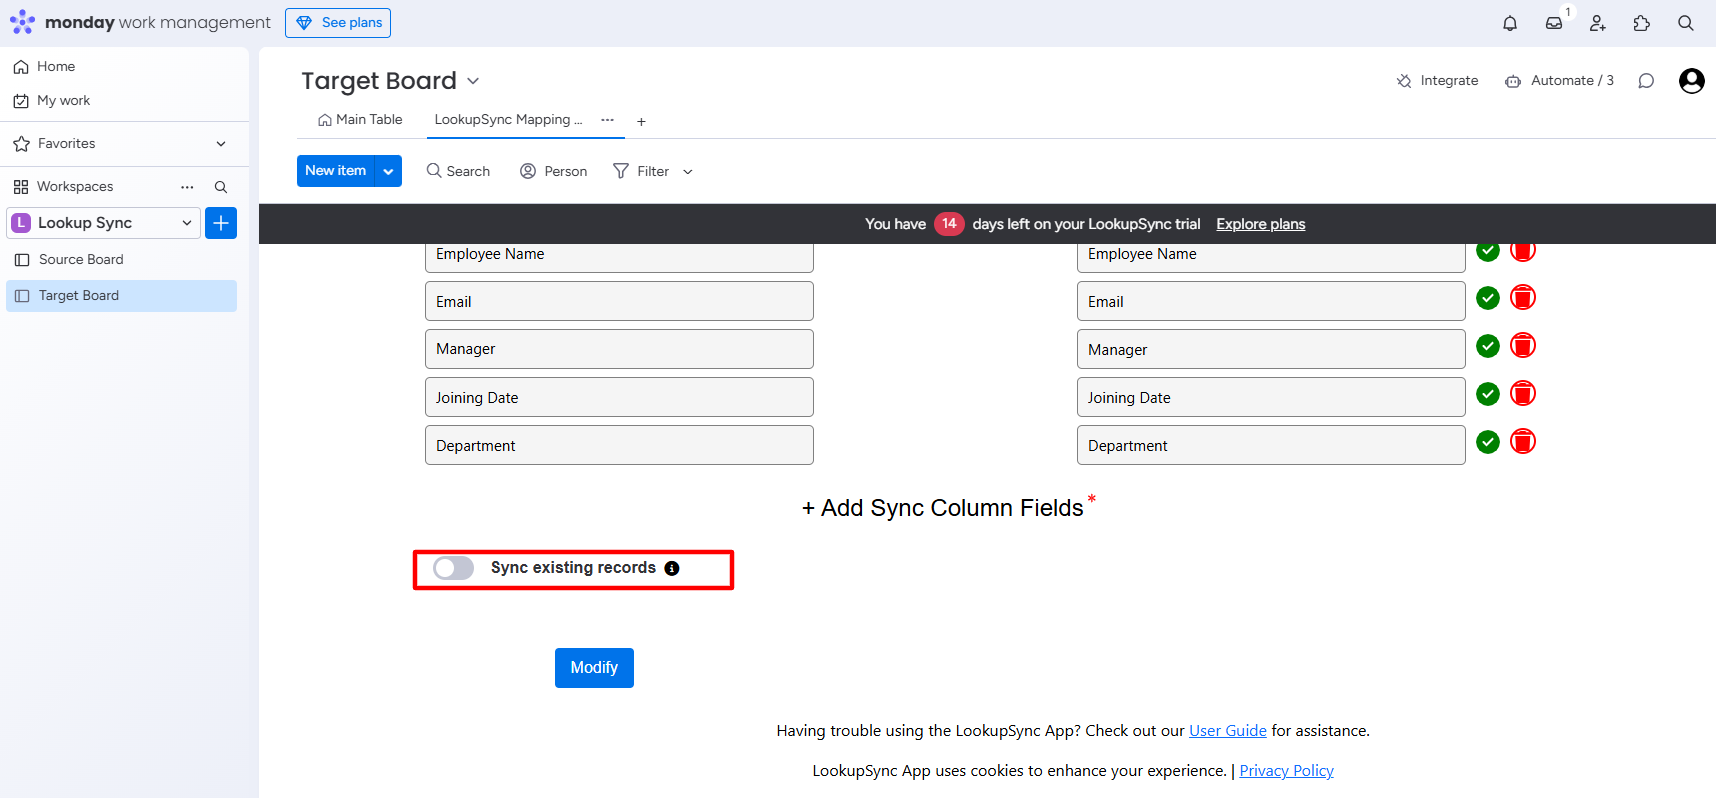Click the left Manager source field
Image resolution: width=1716 pixels, height=798 pixels.
619,349
